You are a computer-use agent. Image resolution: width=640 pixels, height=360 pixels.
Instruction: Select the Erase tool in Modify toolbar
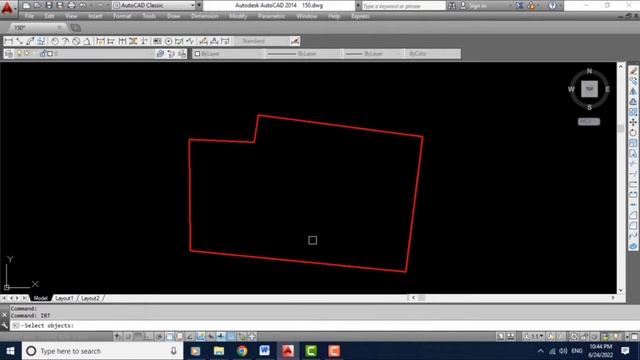(633, 71)
